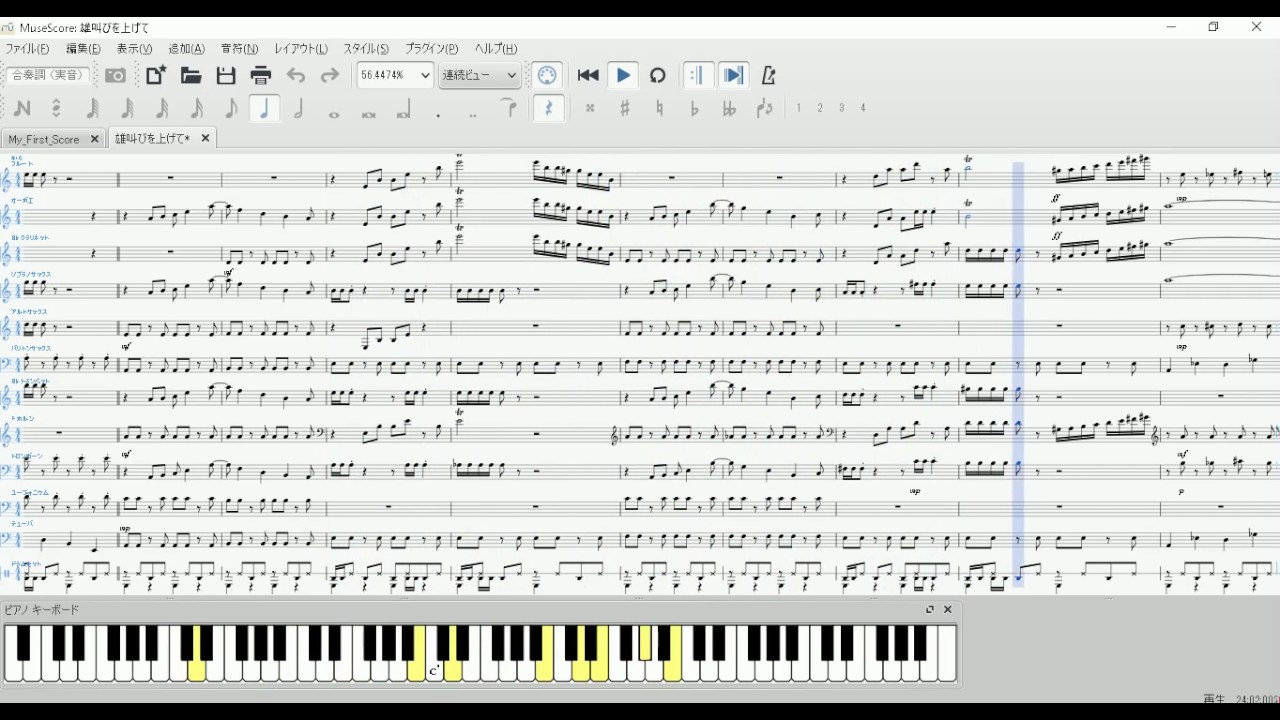Open the ヘルプ(H) menu

tap(496, 48)
